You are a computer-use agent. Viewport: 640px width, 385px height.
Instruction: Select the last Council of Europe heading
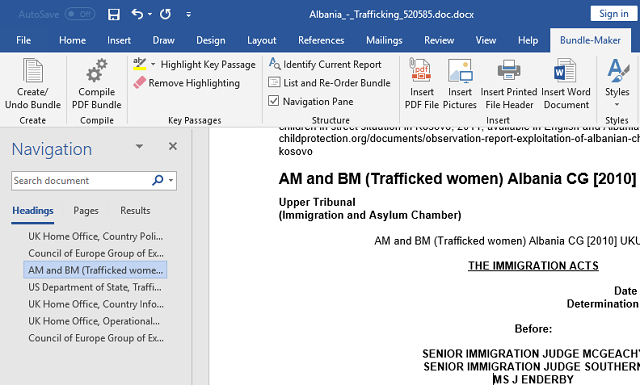(x=96, y=338)
